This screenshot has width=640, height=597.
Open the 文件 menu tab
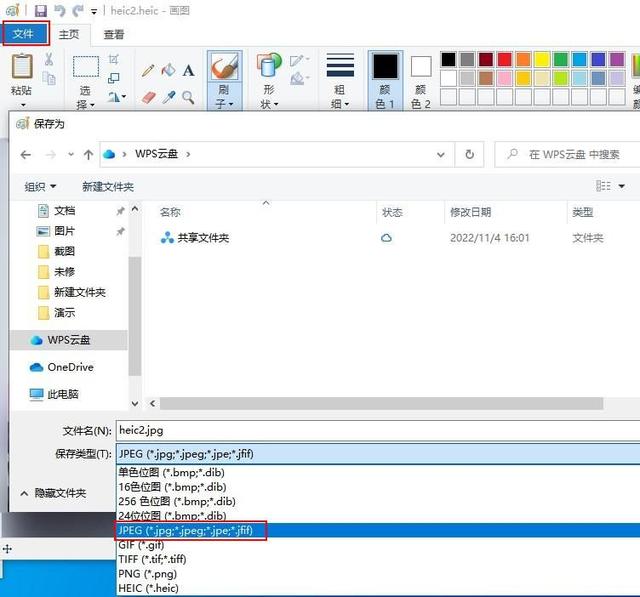pyautogui.click(x=25, y=34)
